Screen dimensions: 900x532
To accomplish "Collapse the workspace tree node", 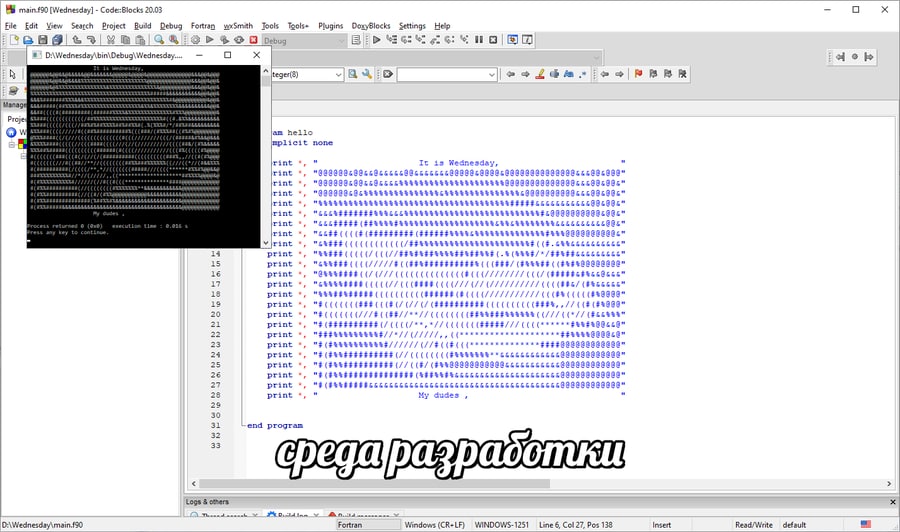I will (11, 145).
